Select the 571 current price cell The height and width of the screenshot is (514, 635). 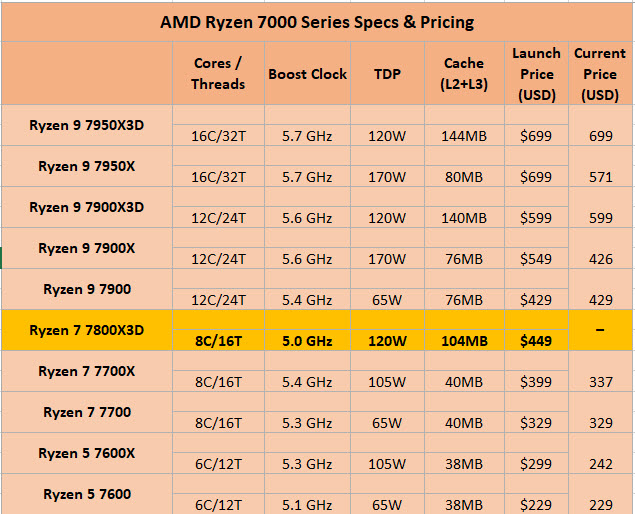(x=601, y=177)
